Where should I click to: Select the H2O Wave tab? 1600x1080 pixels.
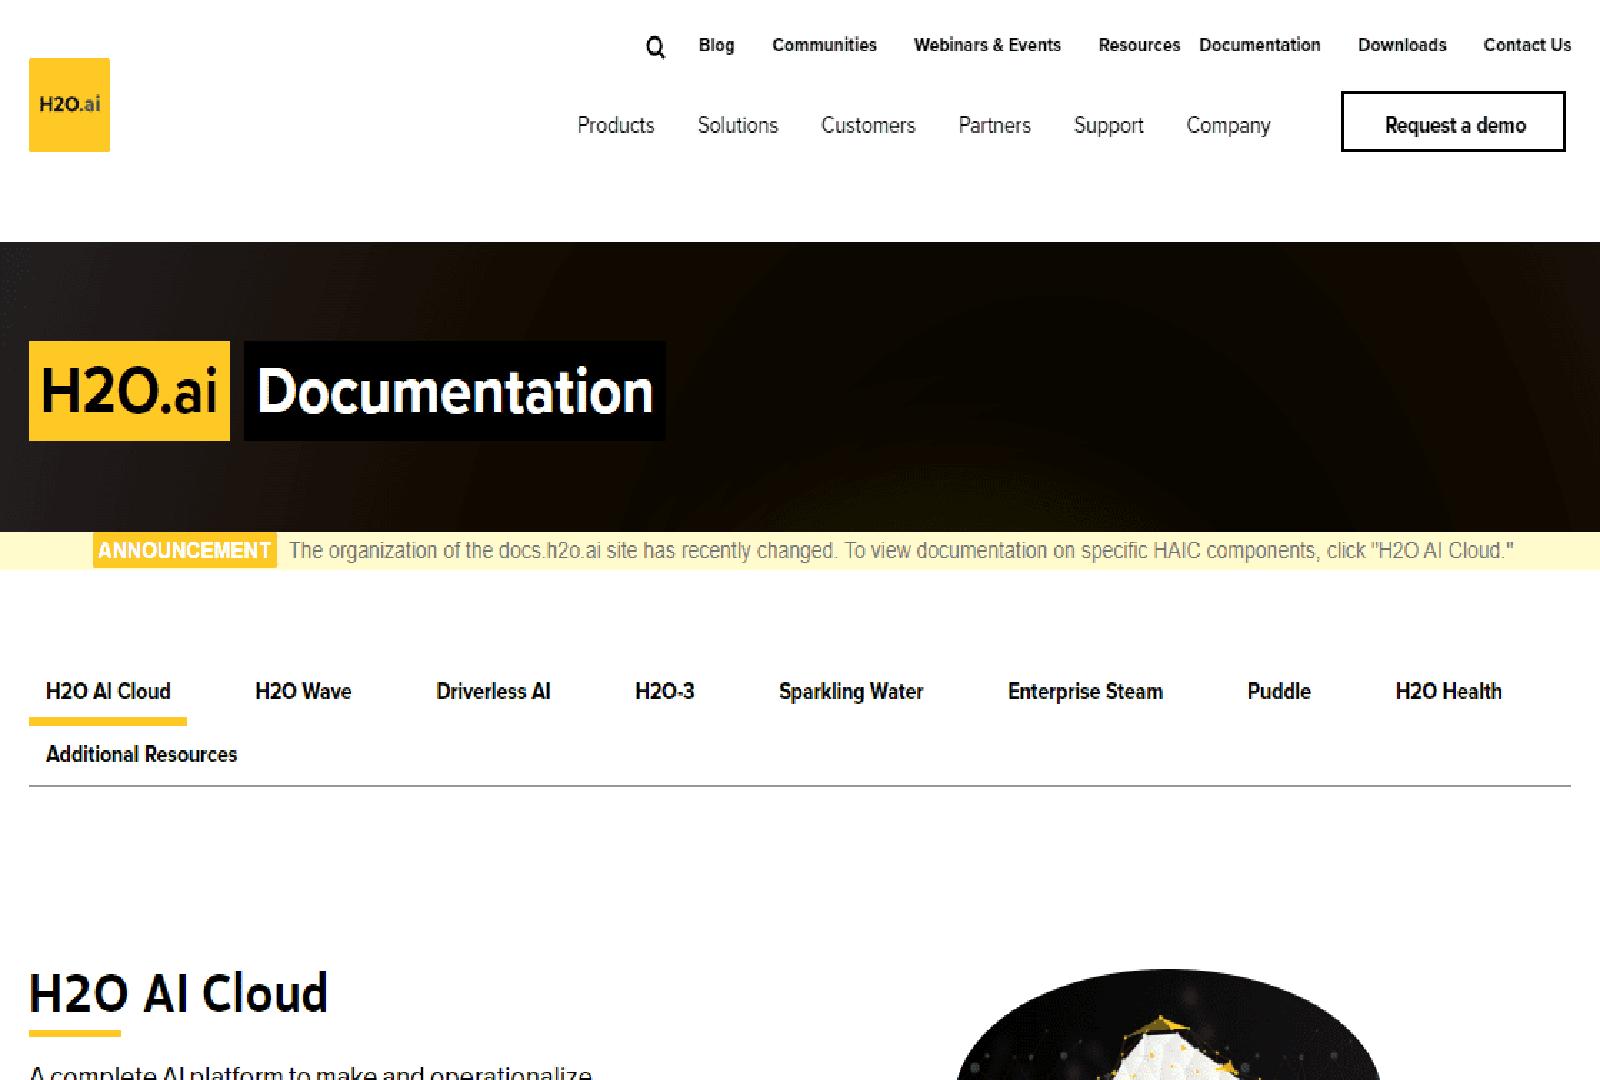pos(303,691)
